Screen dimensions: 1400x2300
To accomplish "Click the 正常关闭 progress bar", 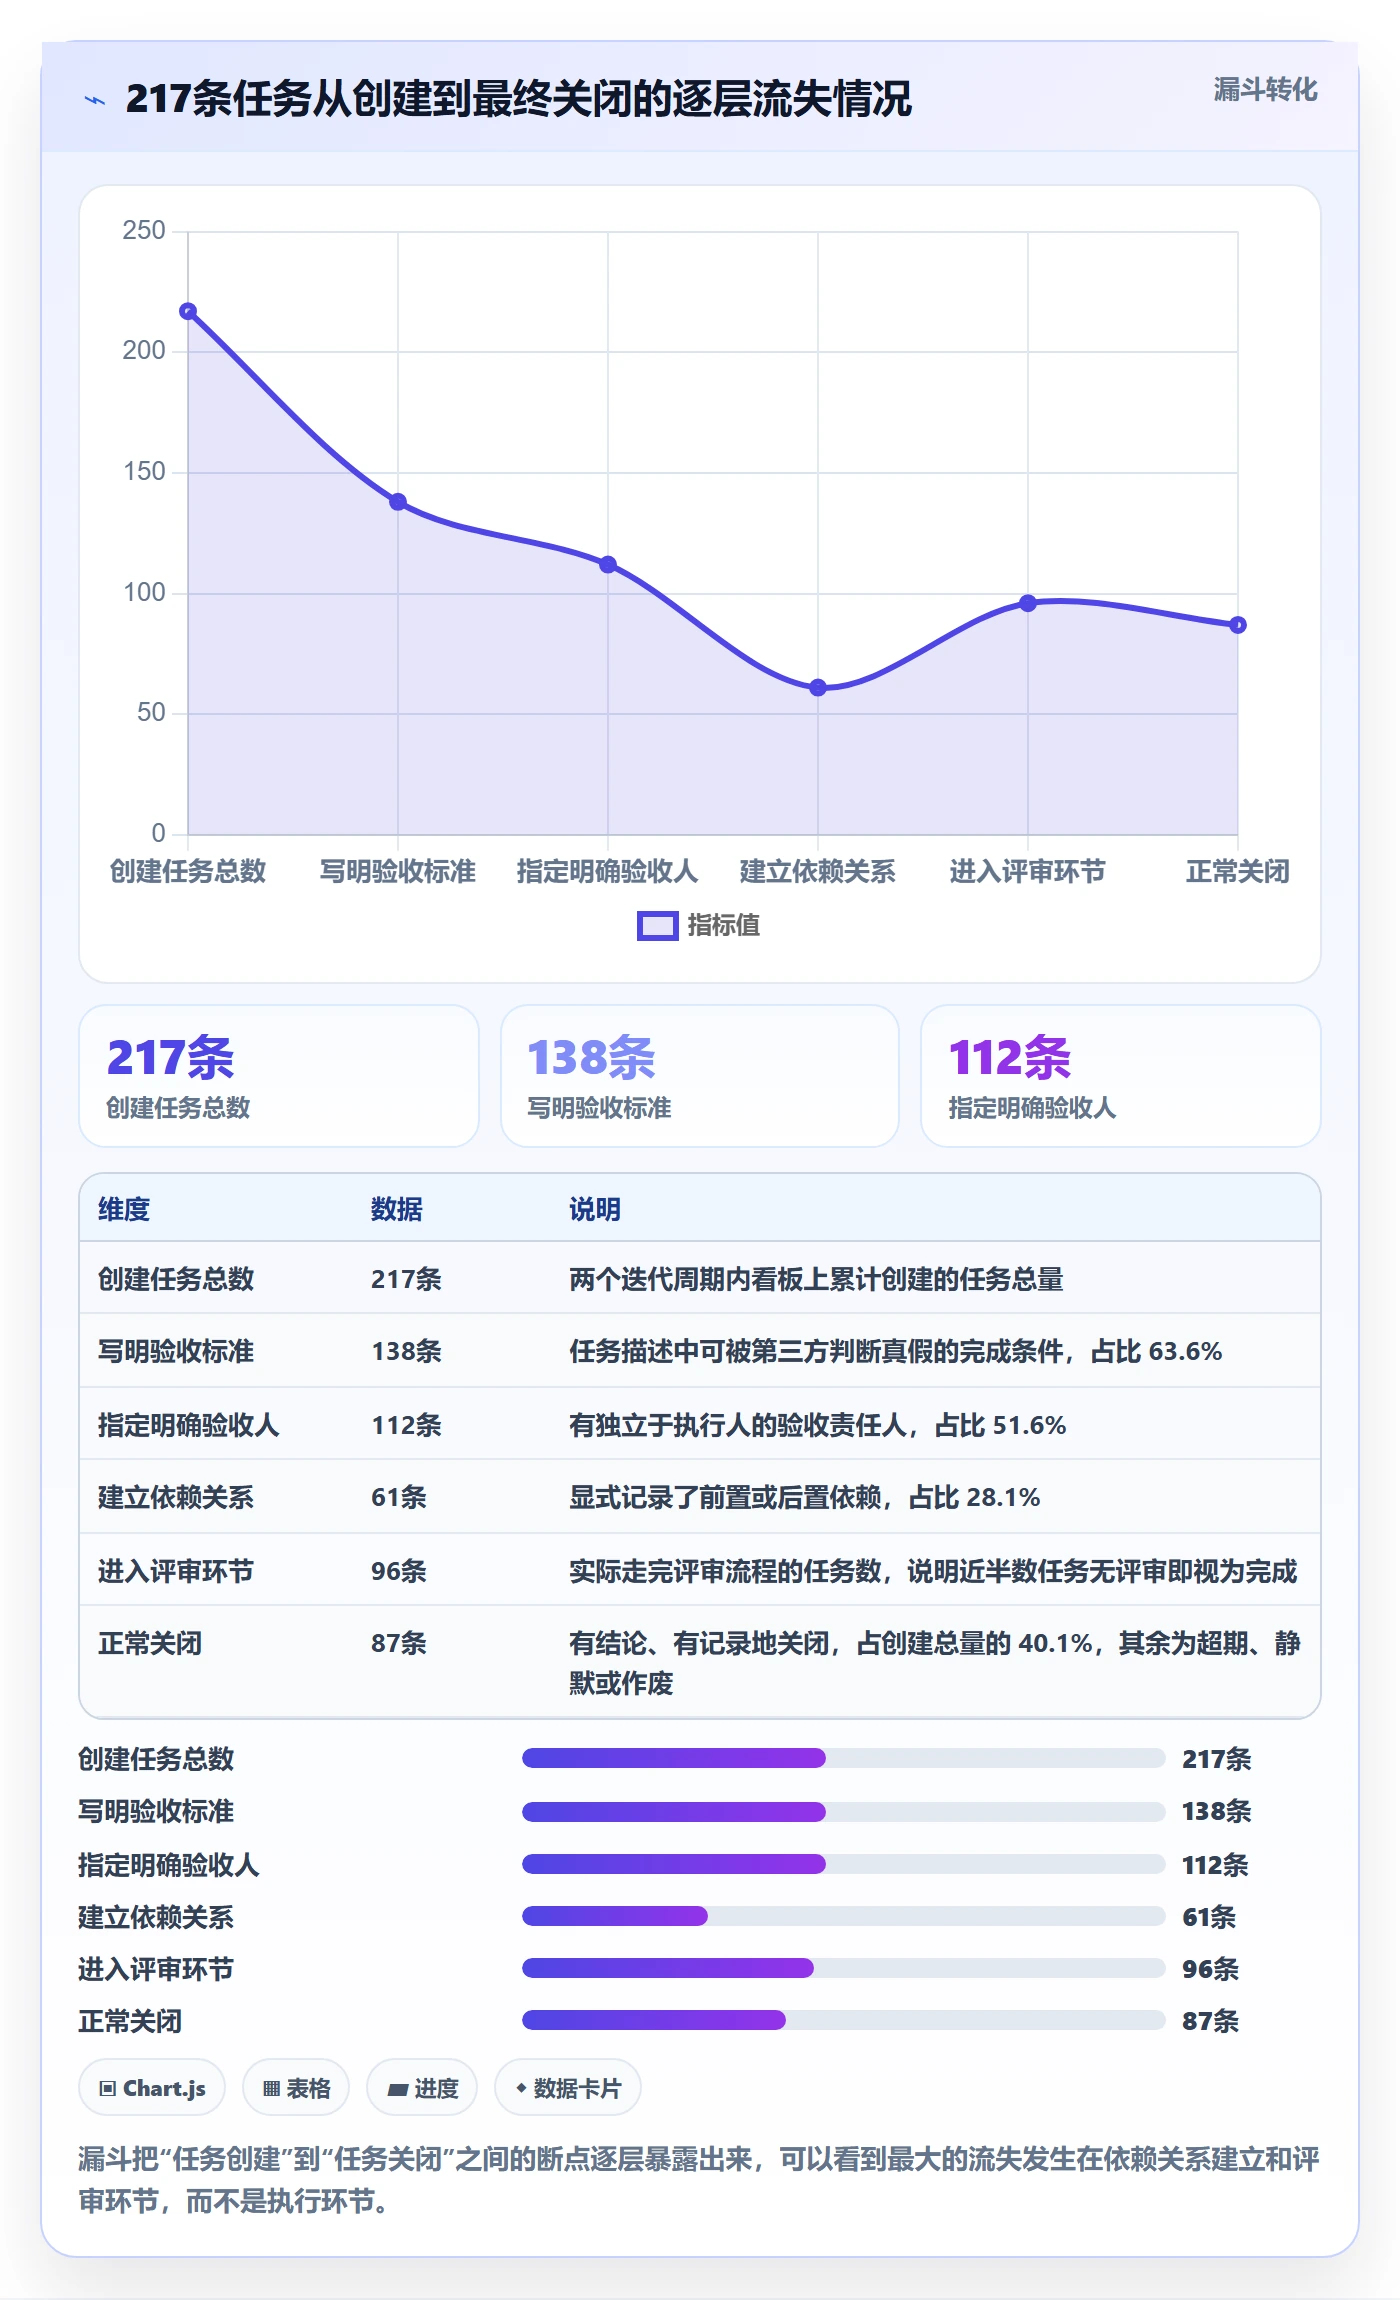I will pos(843,2020).
